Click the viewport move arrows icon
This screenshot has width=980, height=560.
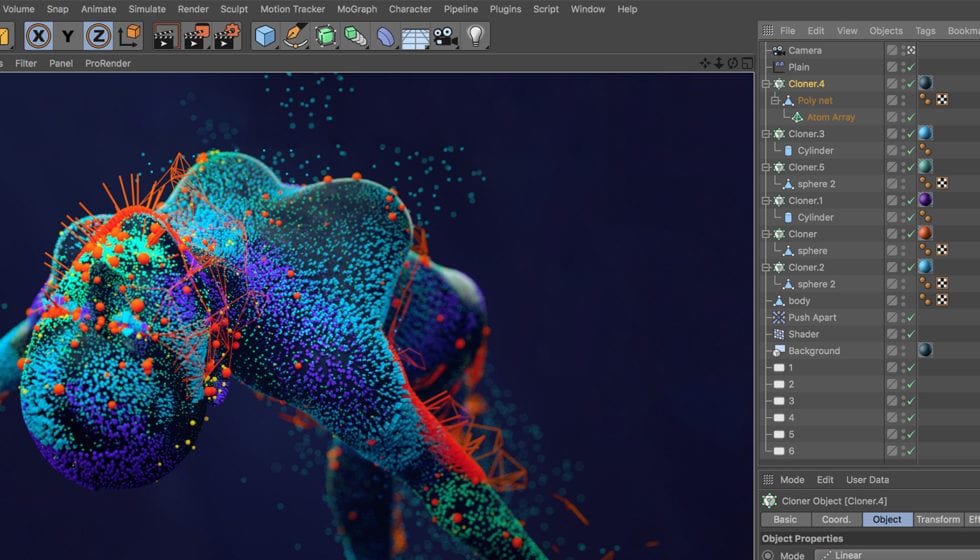click(x=705, y=63)
